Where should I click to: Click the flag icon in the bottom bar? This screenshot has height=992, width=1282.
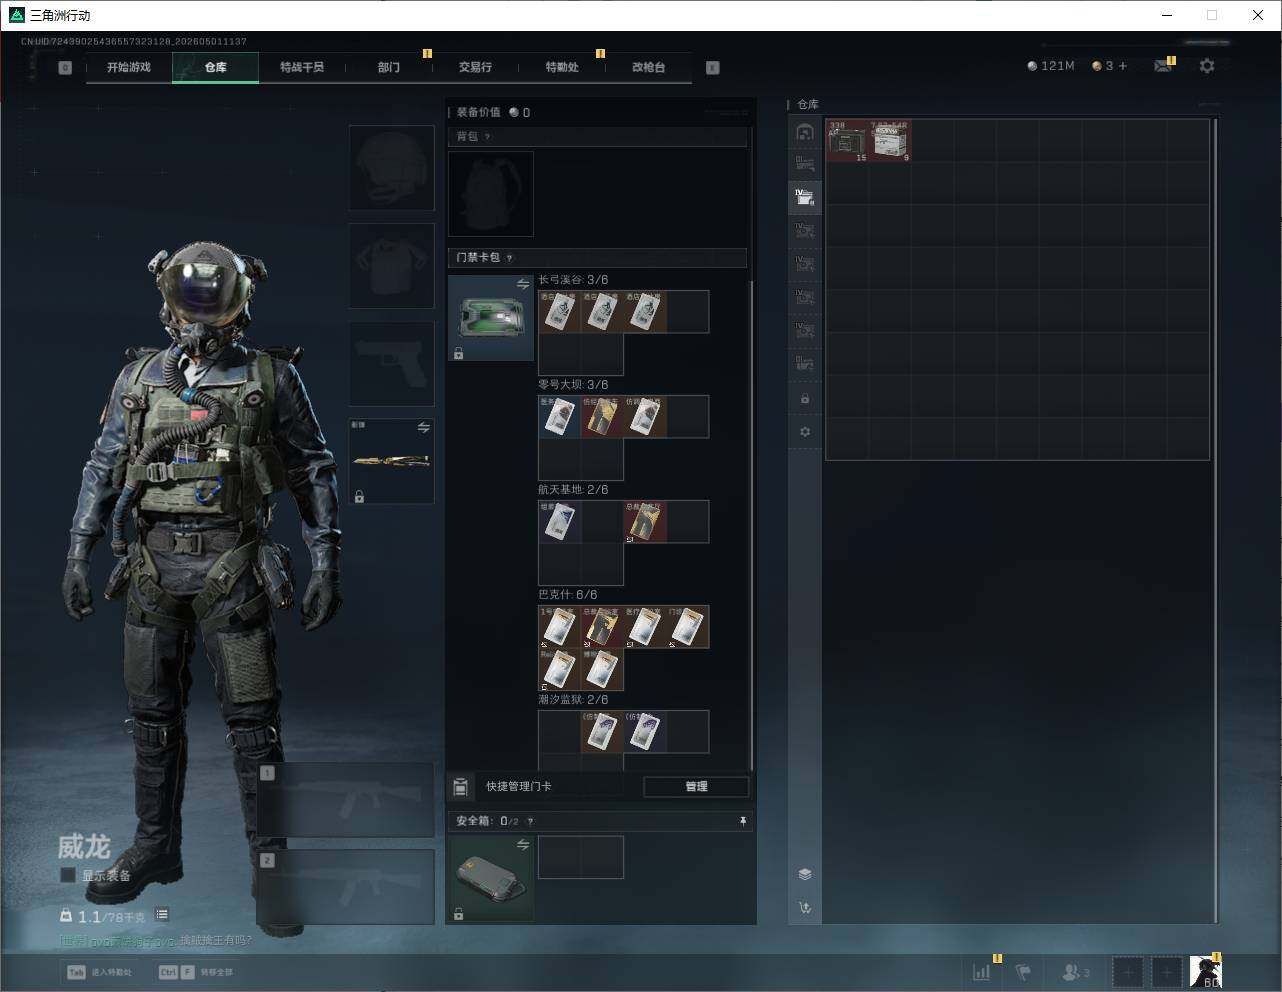click(x=1023, y=972)
